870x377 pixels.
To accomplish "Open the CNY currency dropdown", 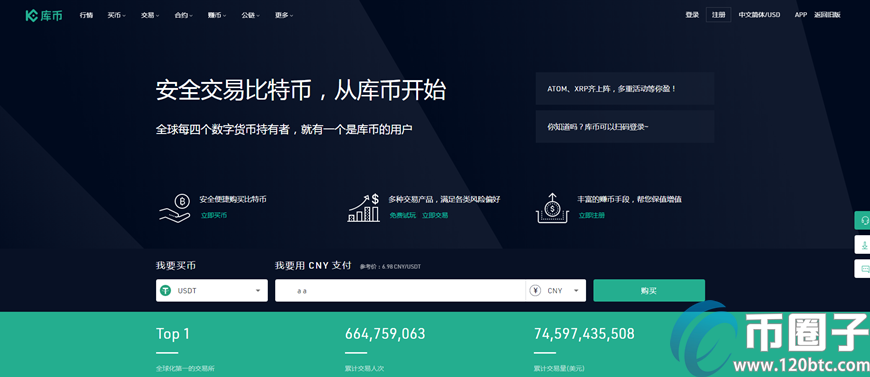I will 555,290.
